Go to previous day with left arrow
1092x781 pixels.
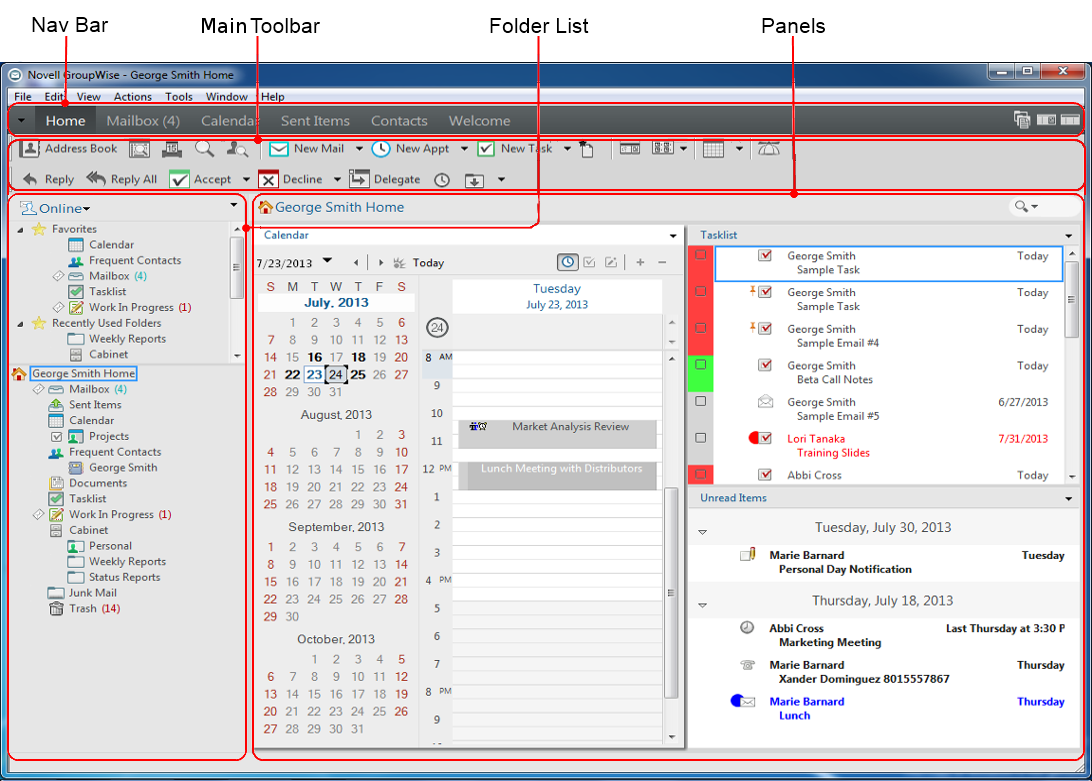(x=356, y=263)
